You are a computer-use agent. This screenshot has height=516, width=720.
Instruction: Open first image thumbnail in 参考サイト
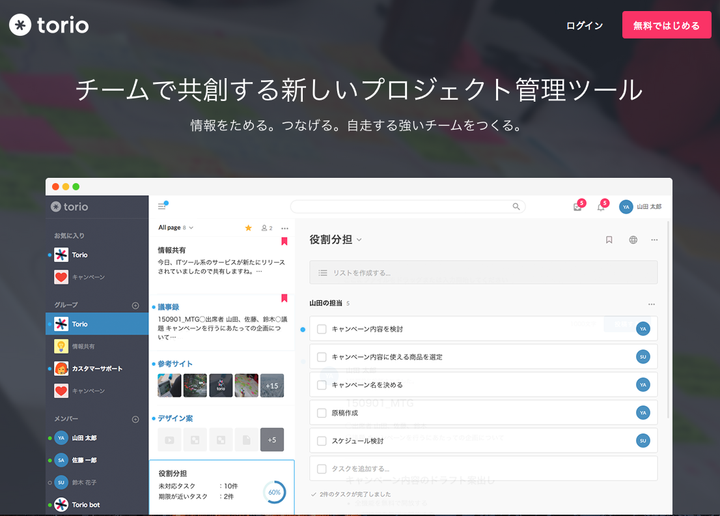coord(169,385)
